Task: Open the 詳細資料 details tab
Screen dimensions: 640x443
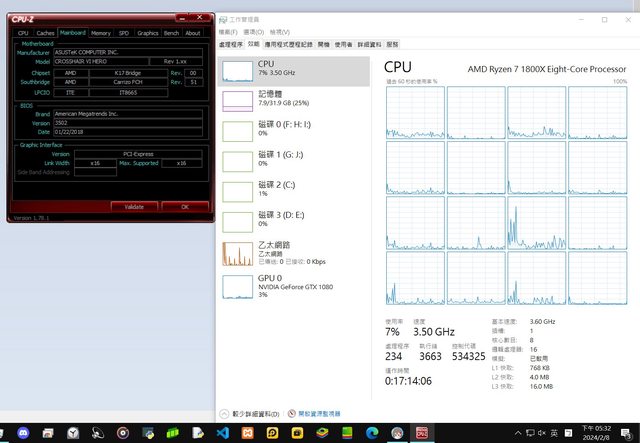Action: coord(369,45)
